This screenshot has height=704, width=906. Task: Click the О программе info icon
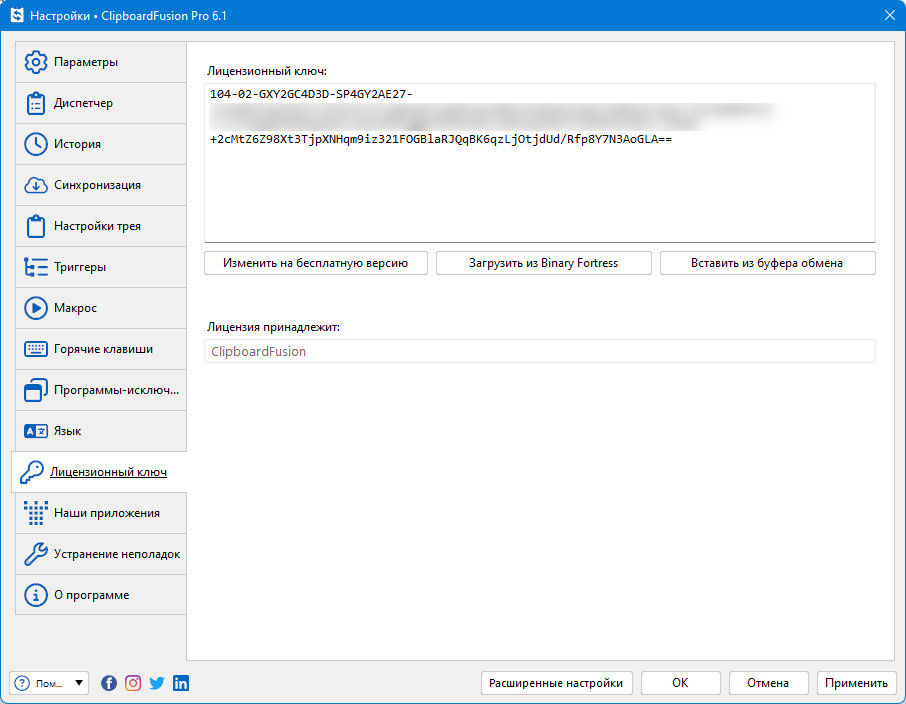point(36,595)
